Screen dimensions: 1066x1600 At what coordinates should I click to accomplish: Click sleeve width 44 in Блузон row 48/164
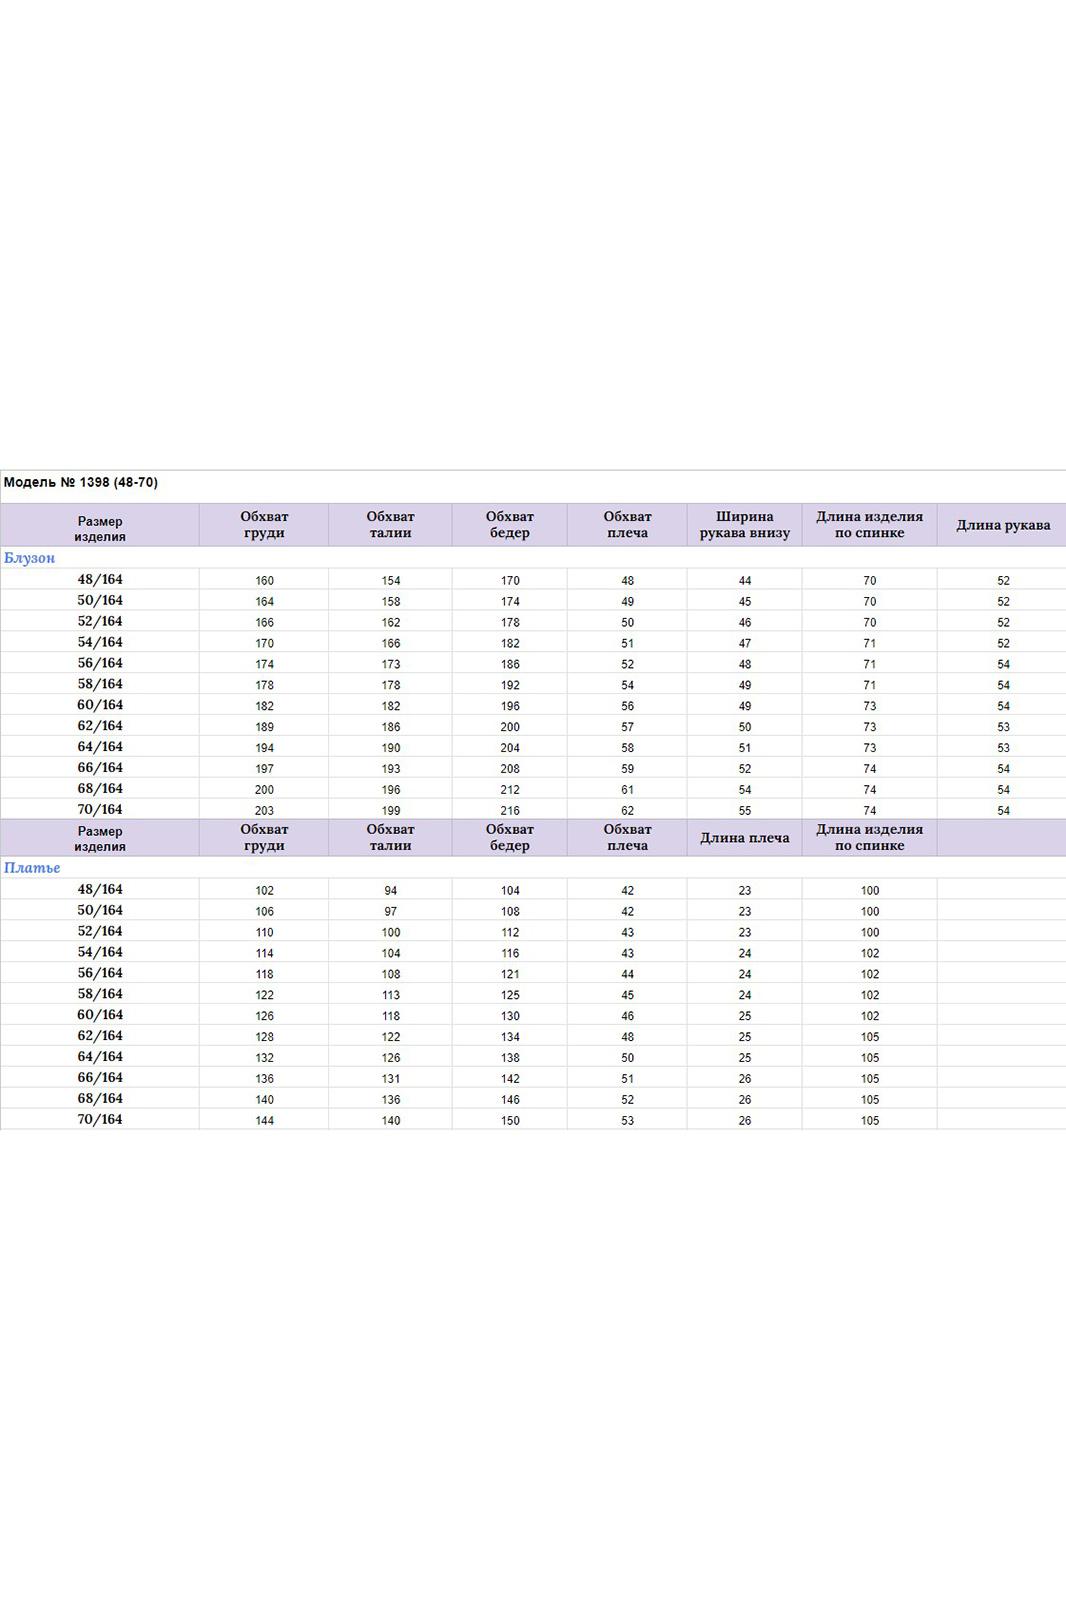[x=745, y=581]
